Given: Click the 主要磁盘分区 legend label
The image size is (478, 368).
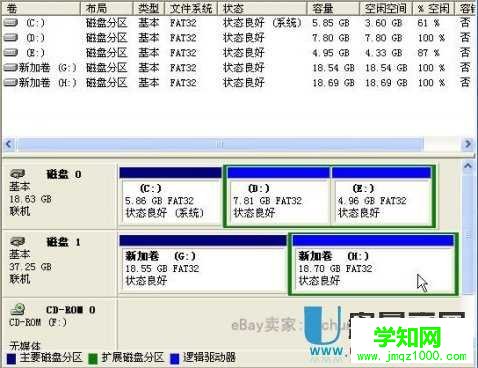Looking at the screenshot, I should coord(51,358).
